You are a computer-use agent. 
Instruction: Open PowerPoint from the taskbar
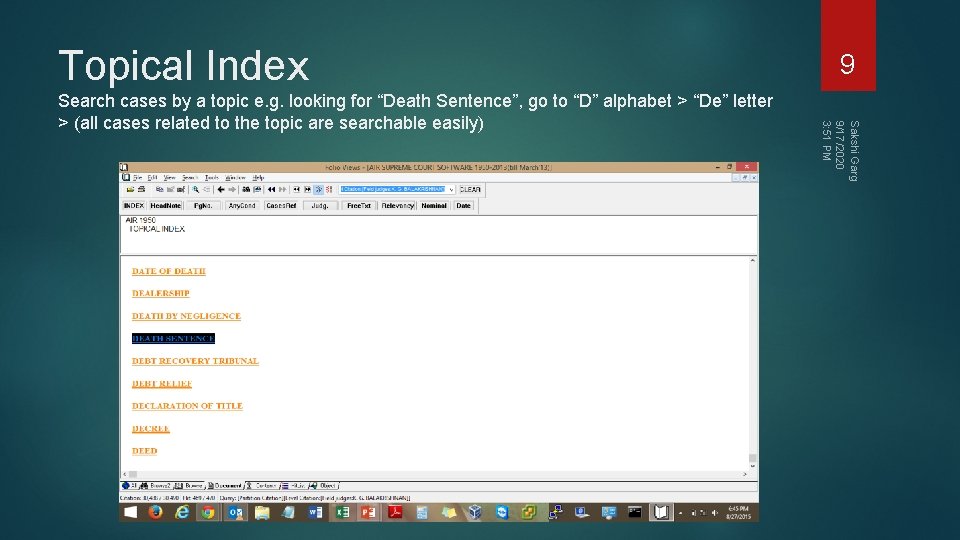pos(369,512)
